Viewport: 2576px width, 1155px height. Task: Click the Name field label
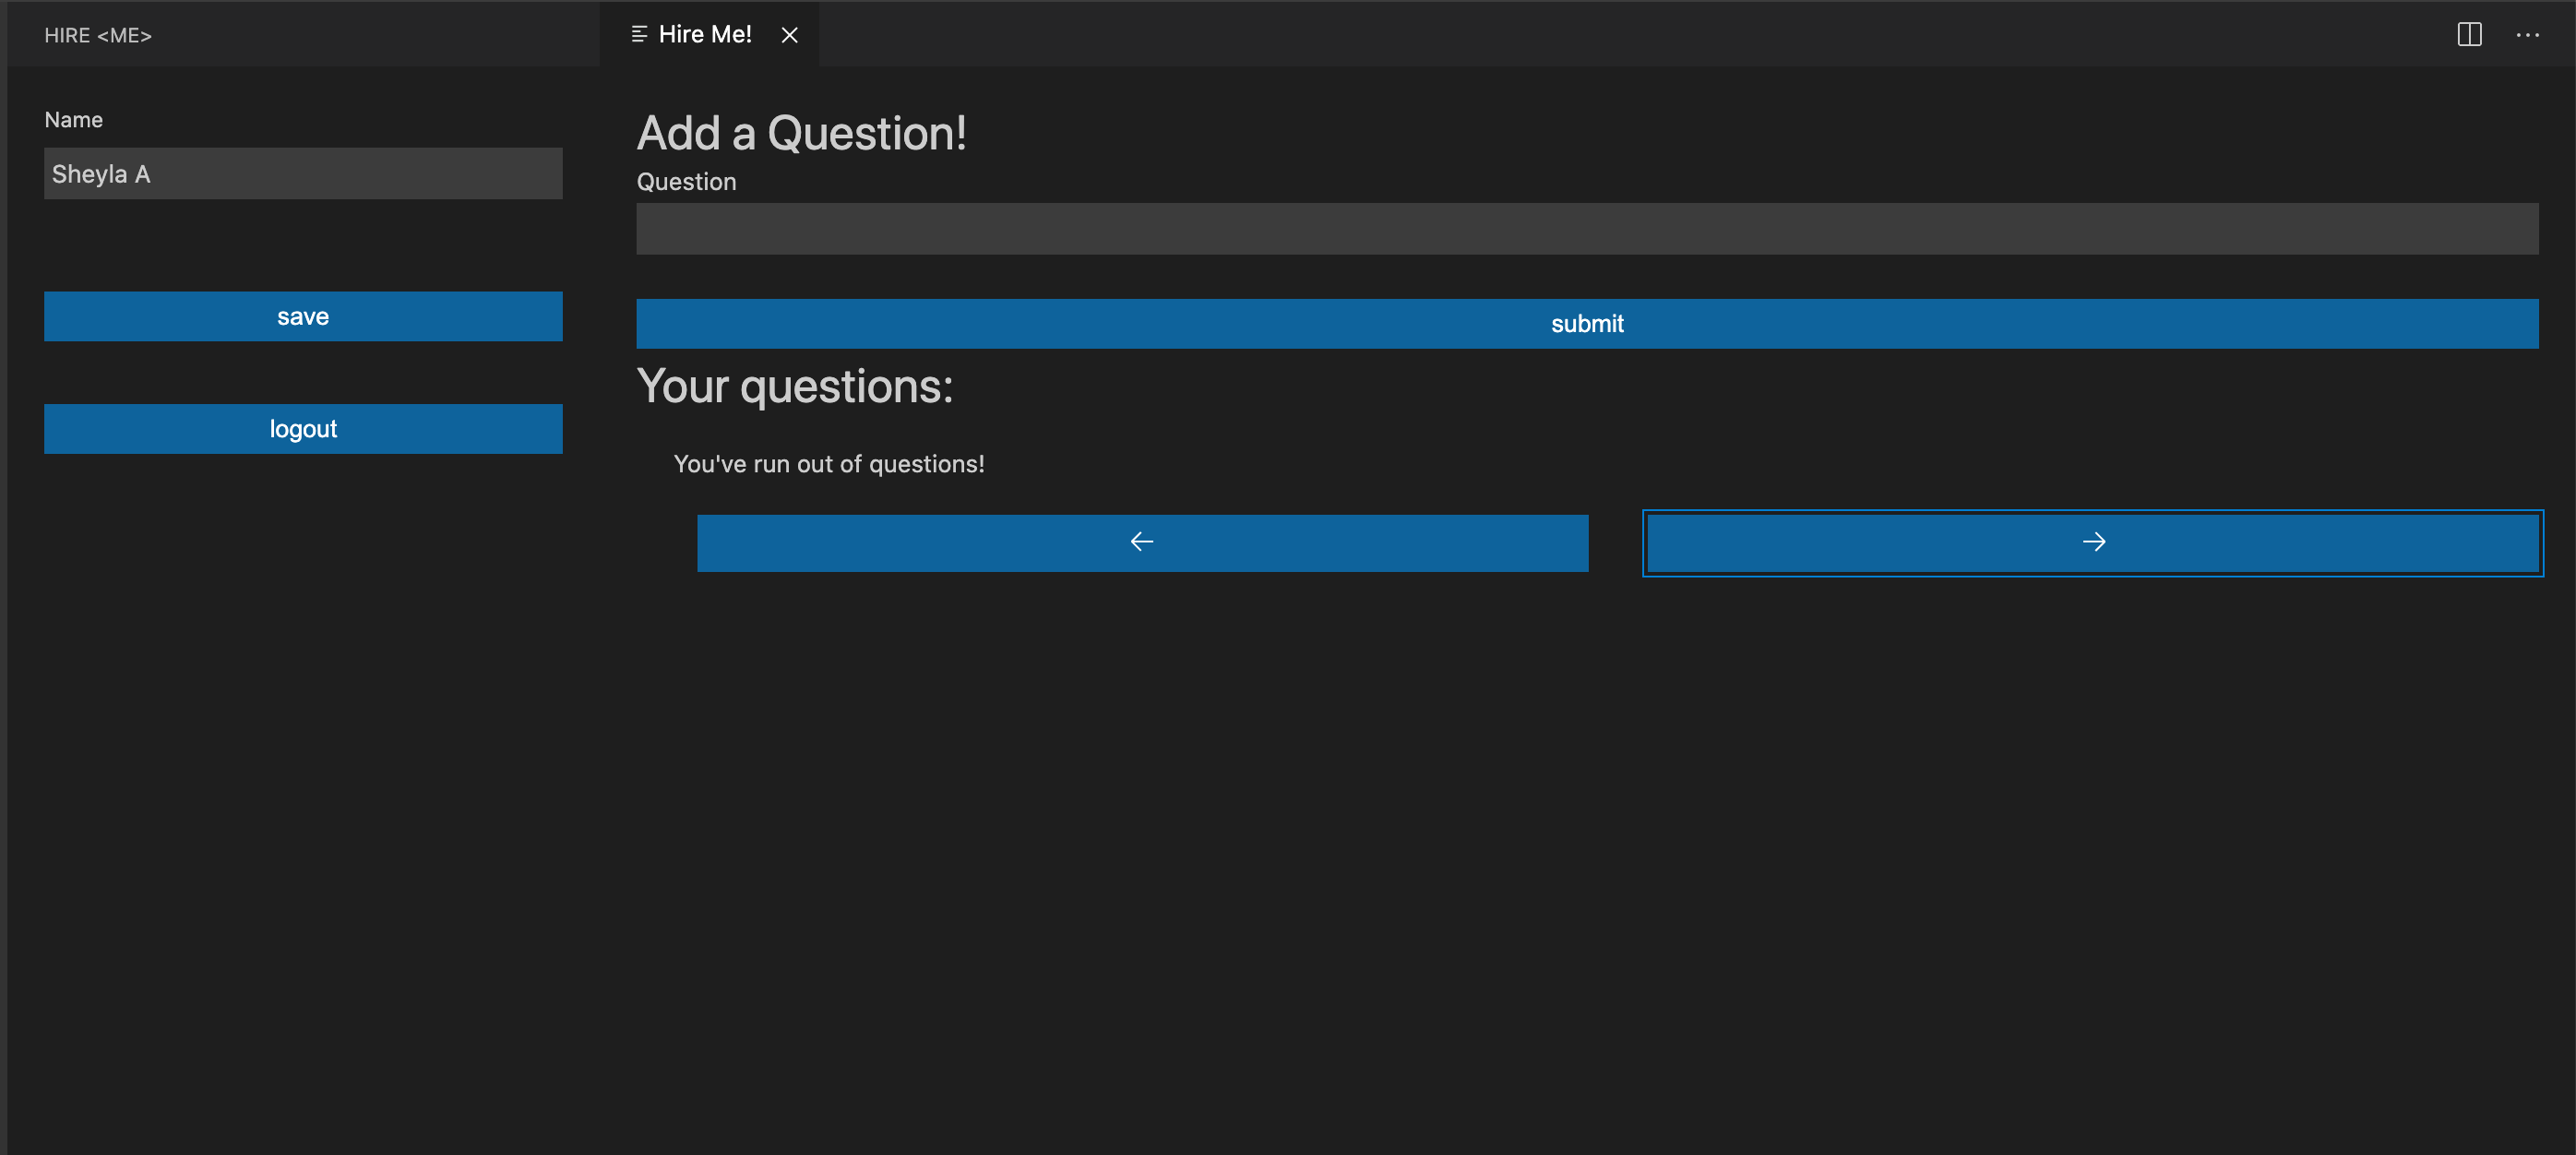pos(74,120)
